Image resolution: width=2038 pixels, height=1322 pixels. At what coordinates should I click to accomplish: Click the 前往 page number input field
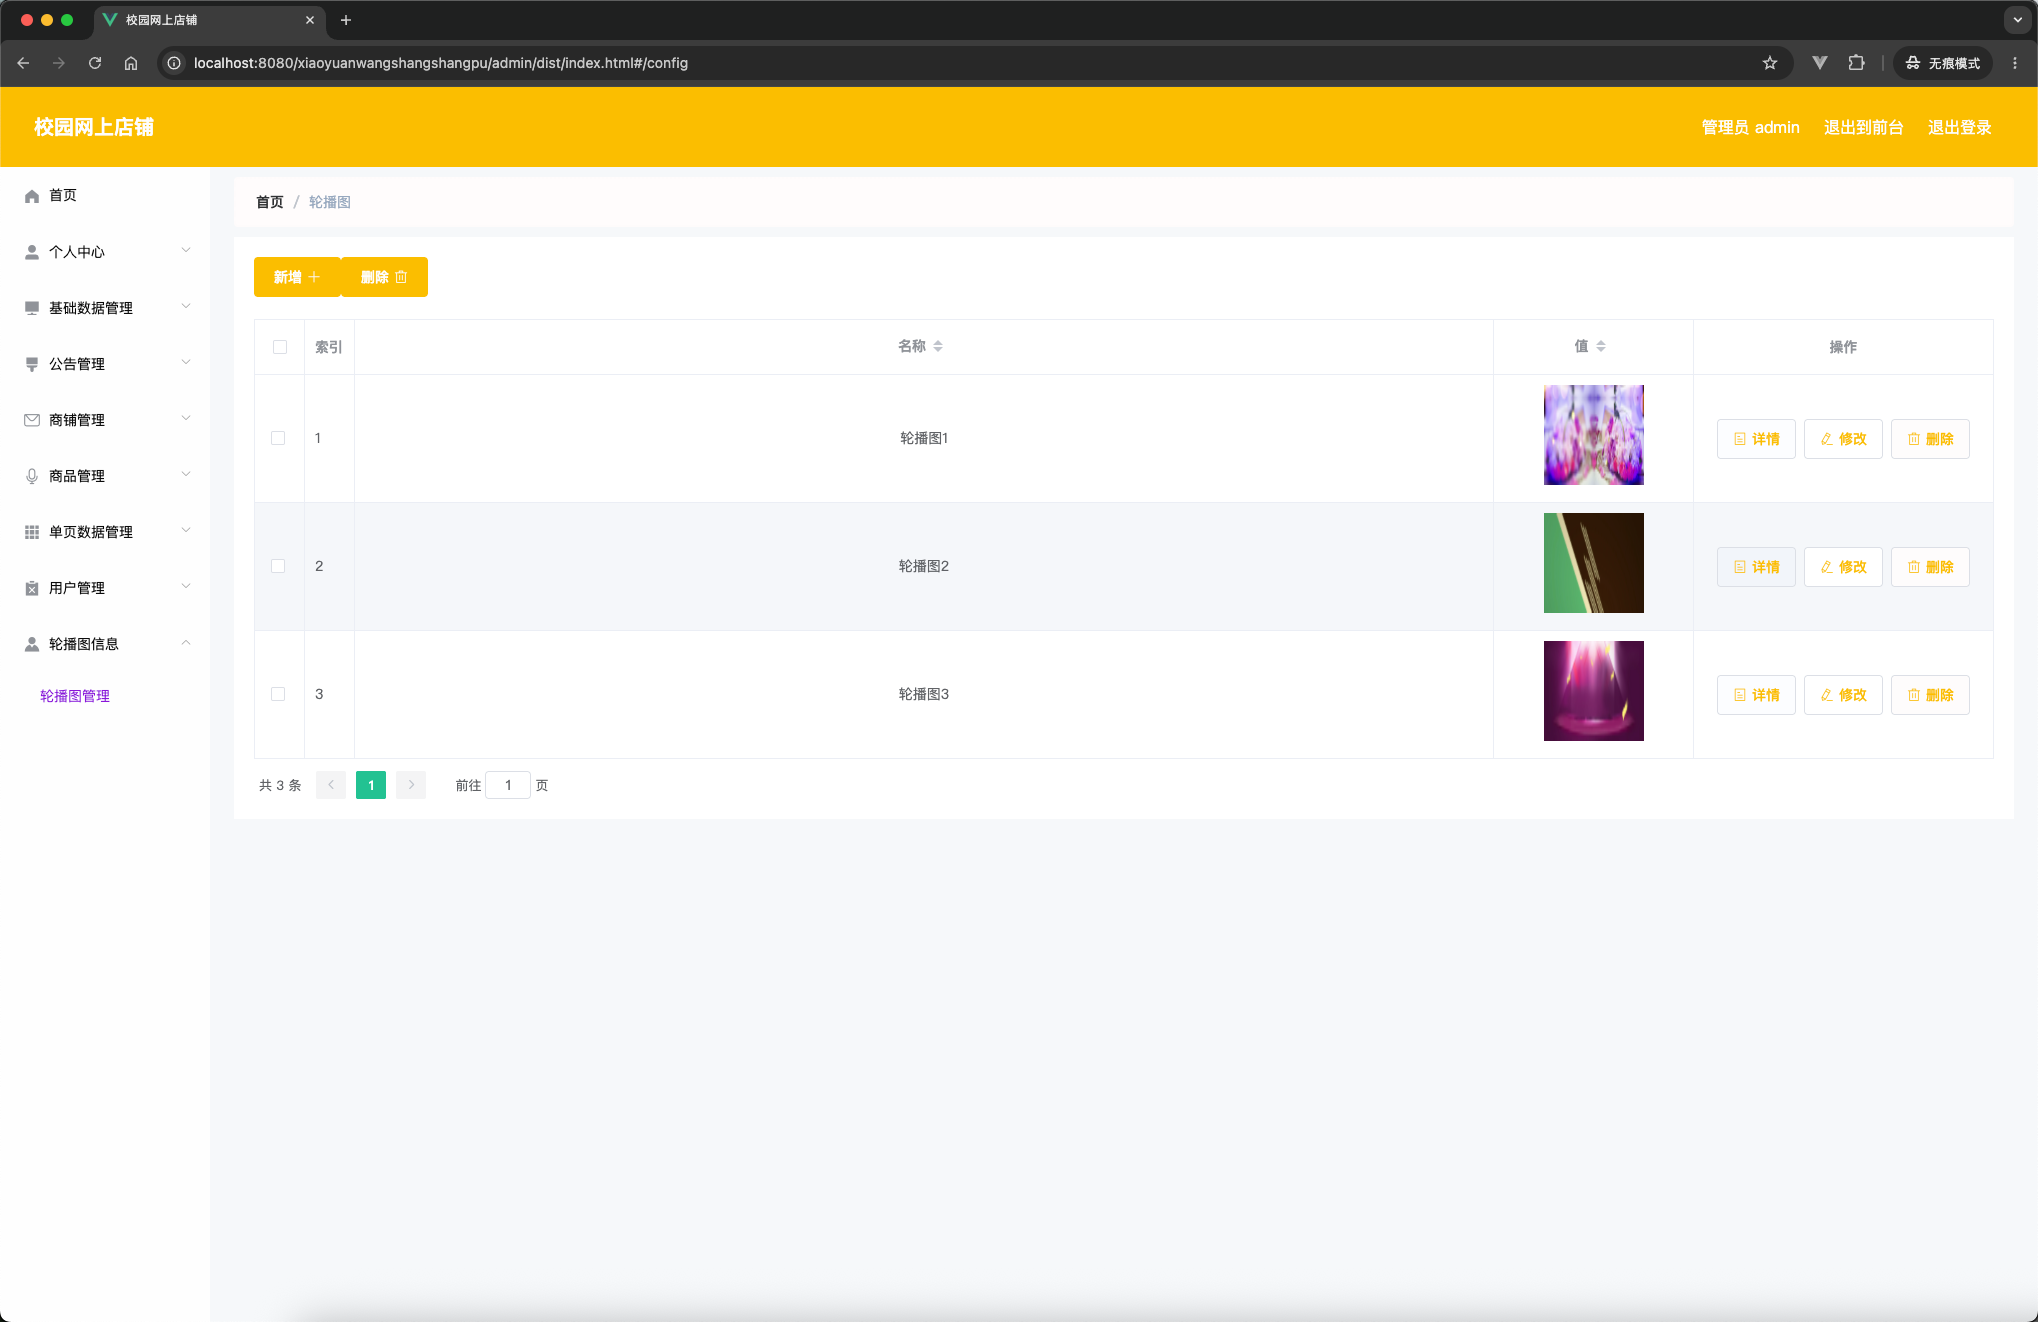pyautogui.click(x=508, y=785)
